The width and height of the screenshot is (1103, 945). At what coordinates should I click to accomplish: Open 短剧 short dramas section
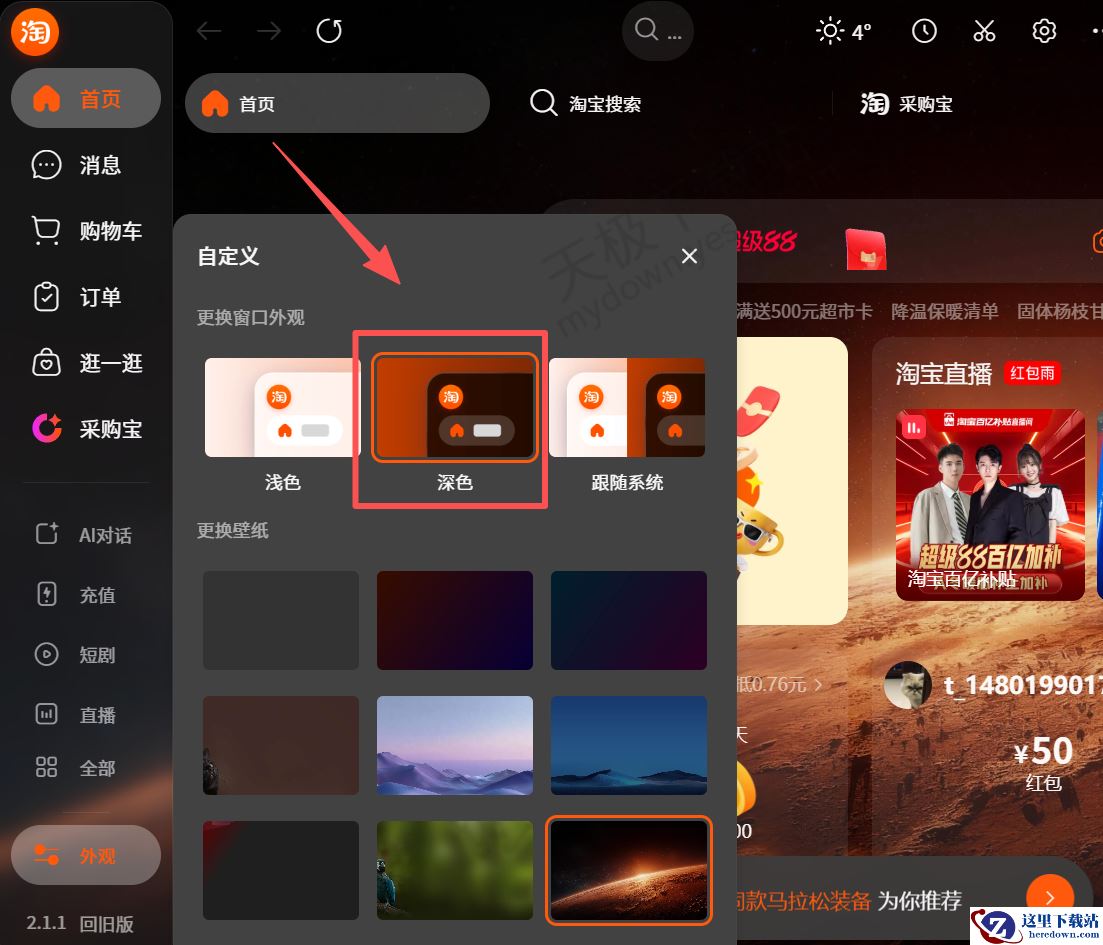tap(85, 654)
